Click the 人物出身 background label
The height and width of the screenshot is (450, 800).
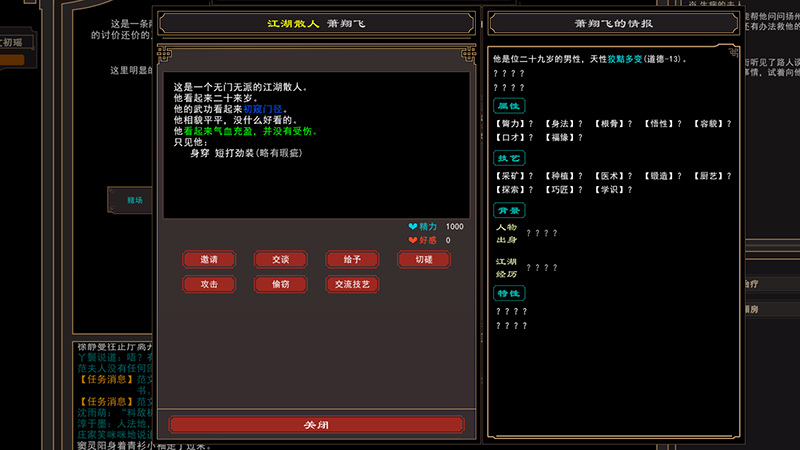(506, 234)
